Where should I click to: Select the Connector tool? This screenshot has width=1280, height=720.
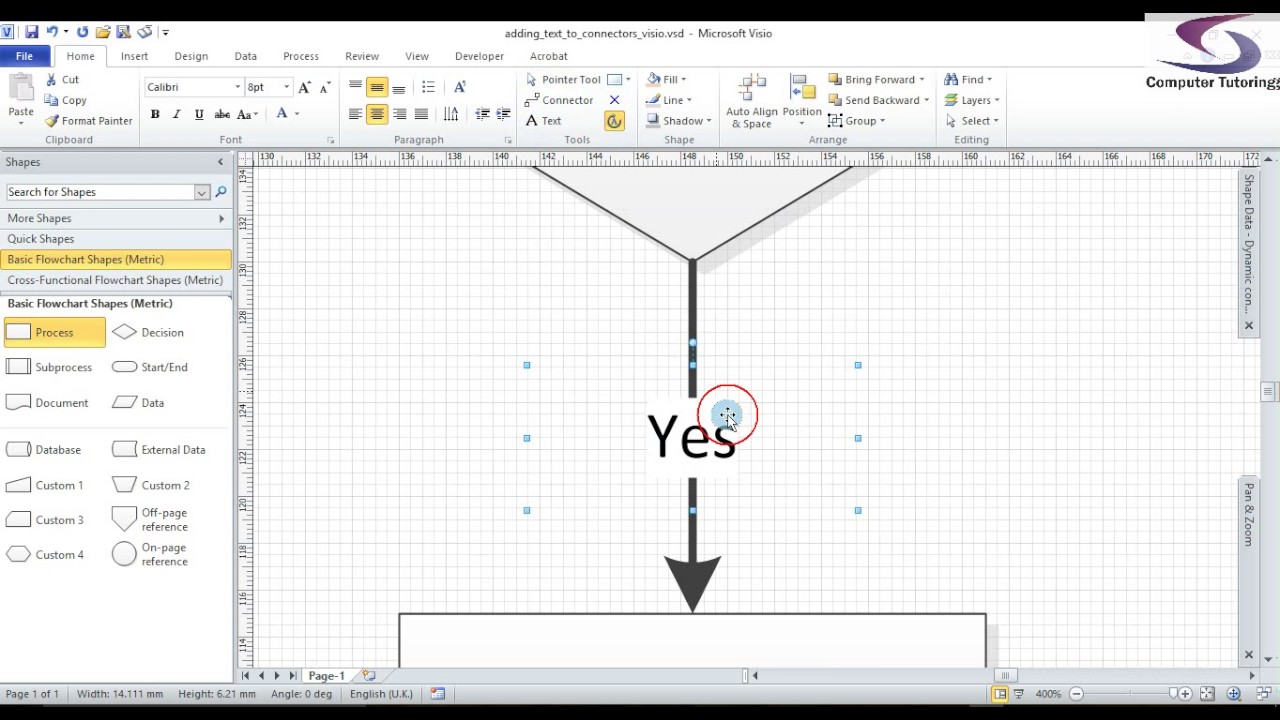pyautogui.click(x=559, y=100)
